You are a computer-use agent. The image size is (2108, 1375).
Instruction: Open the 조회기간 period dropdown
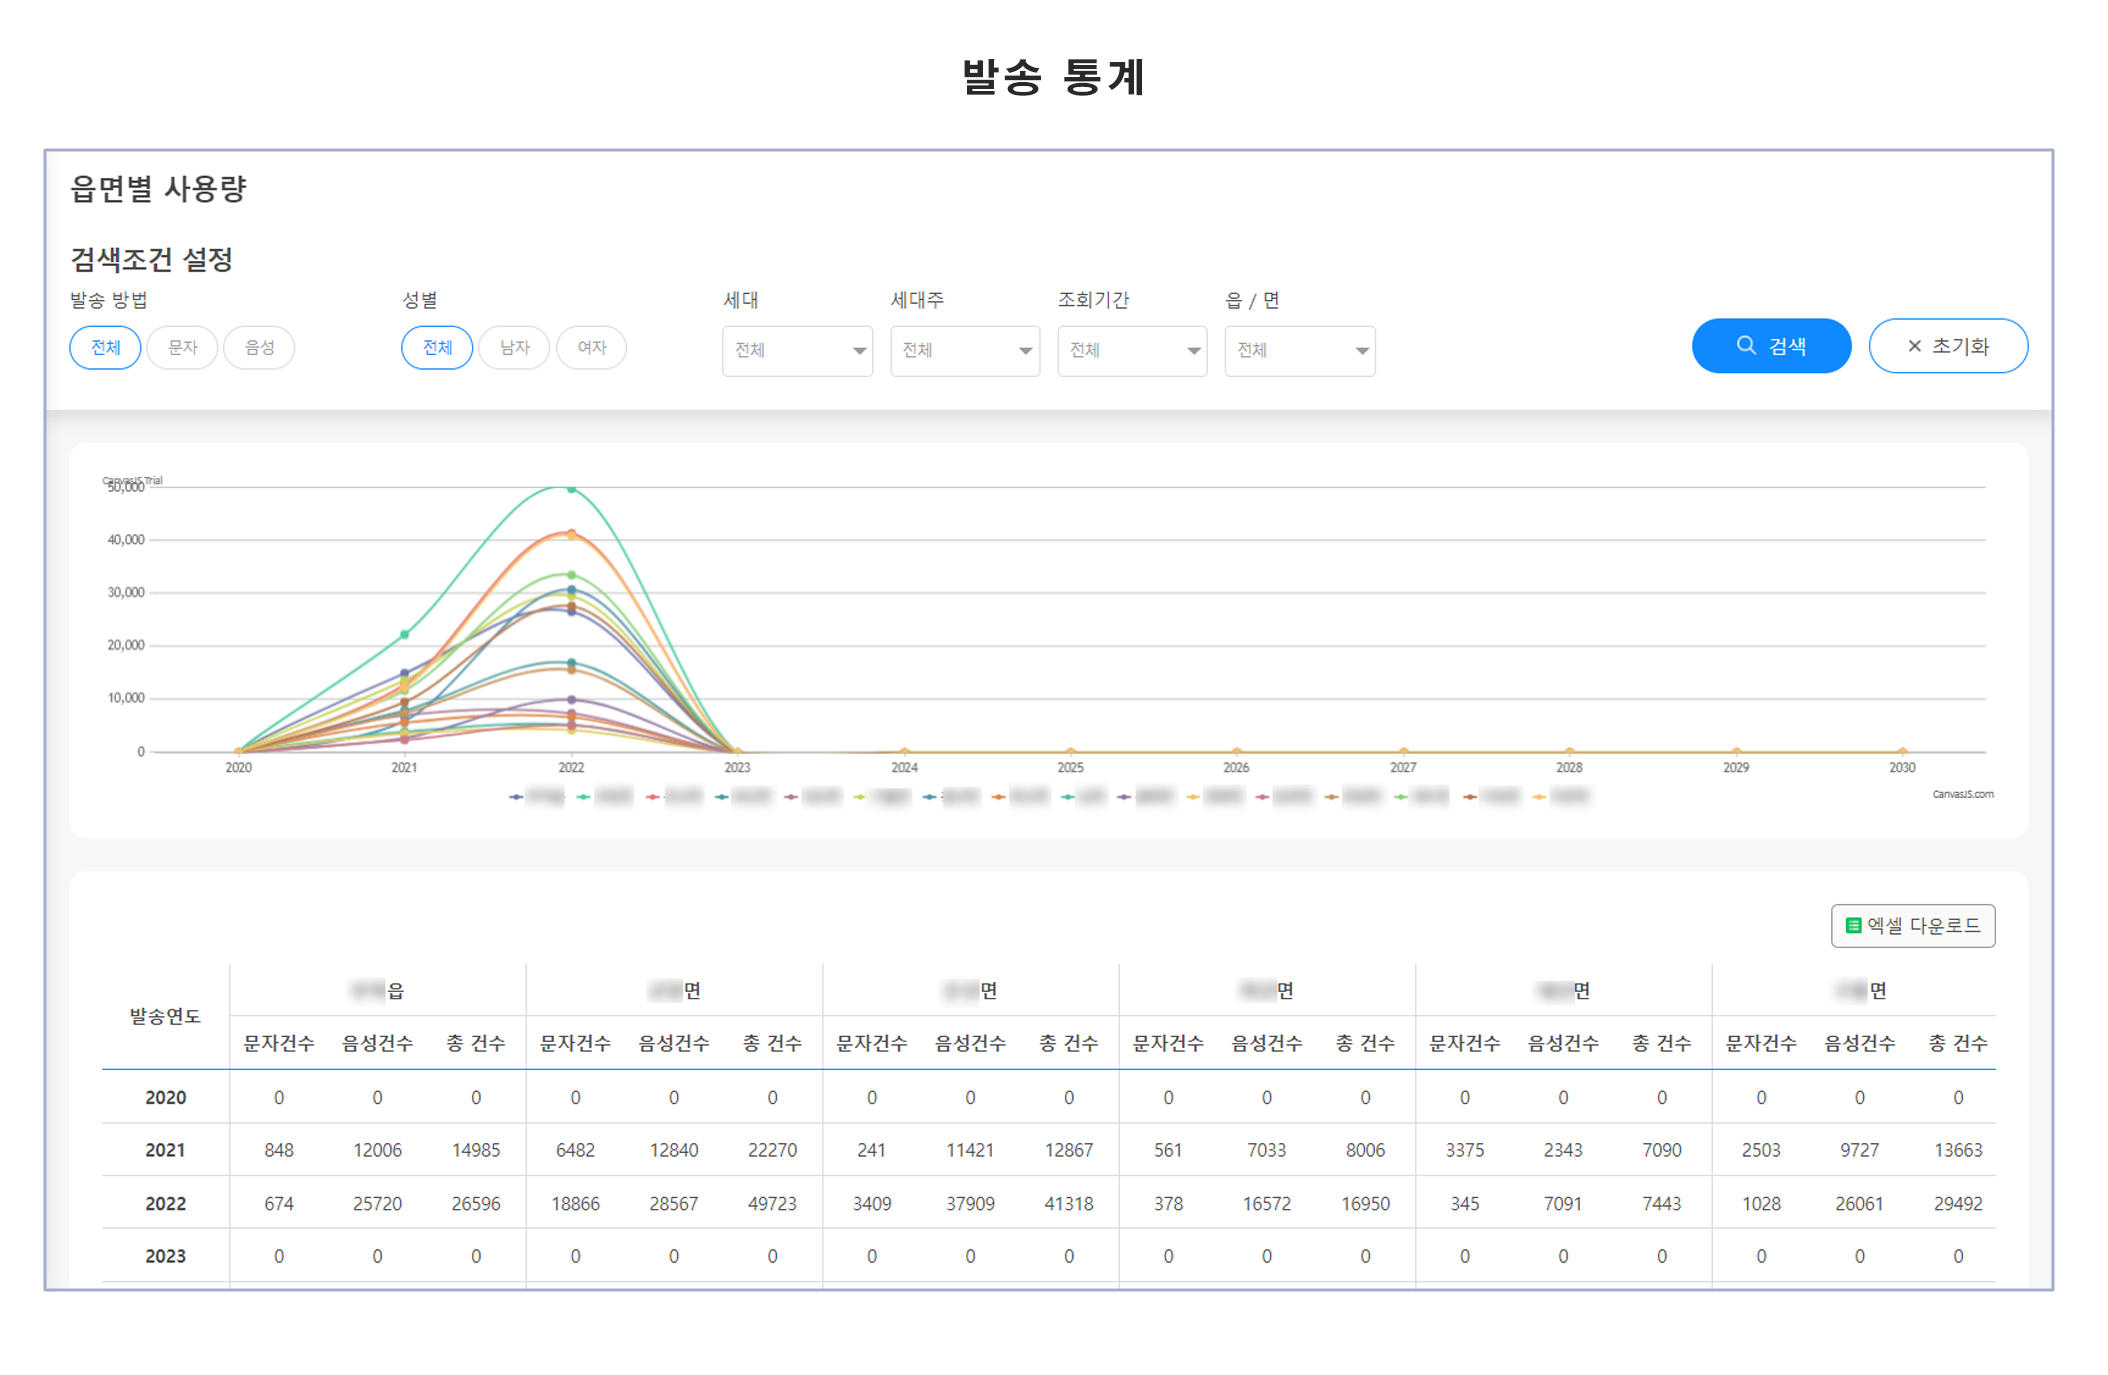click(x=1132, y=350)
